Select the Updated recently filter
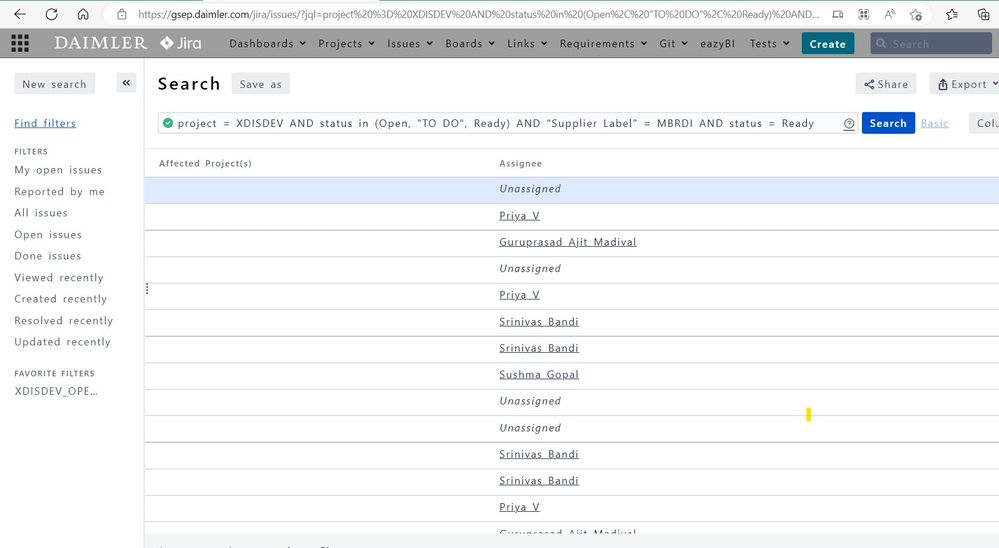Screen dimensions: 999x548 [62, 342]
